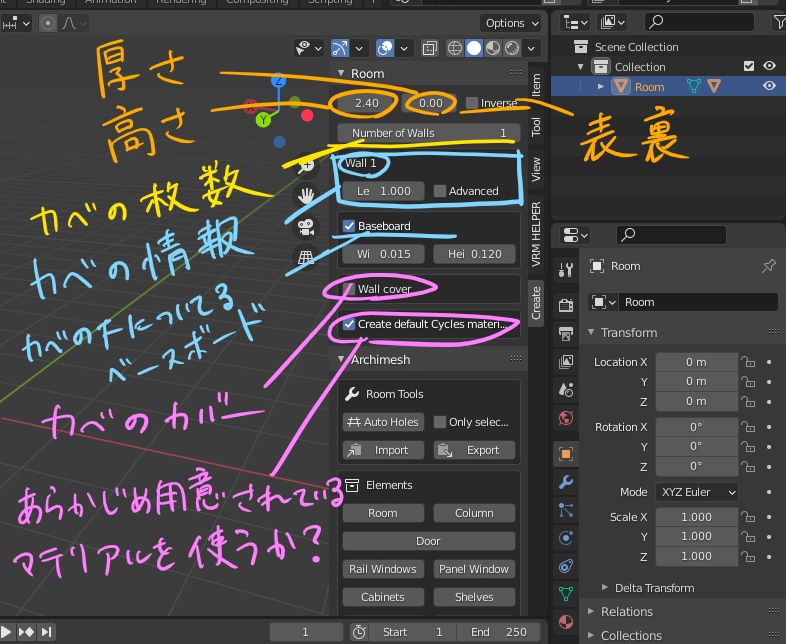Select solid viewport shading

coord(474,48)
